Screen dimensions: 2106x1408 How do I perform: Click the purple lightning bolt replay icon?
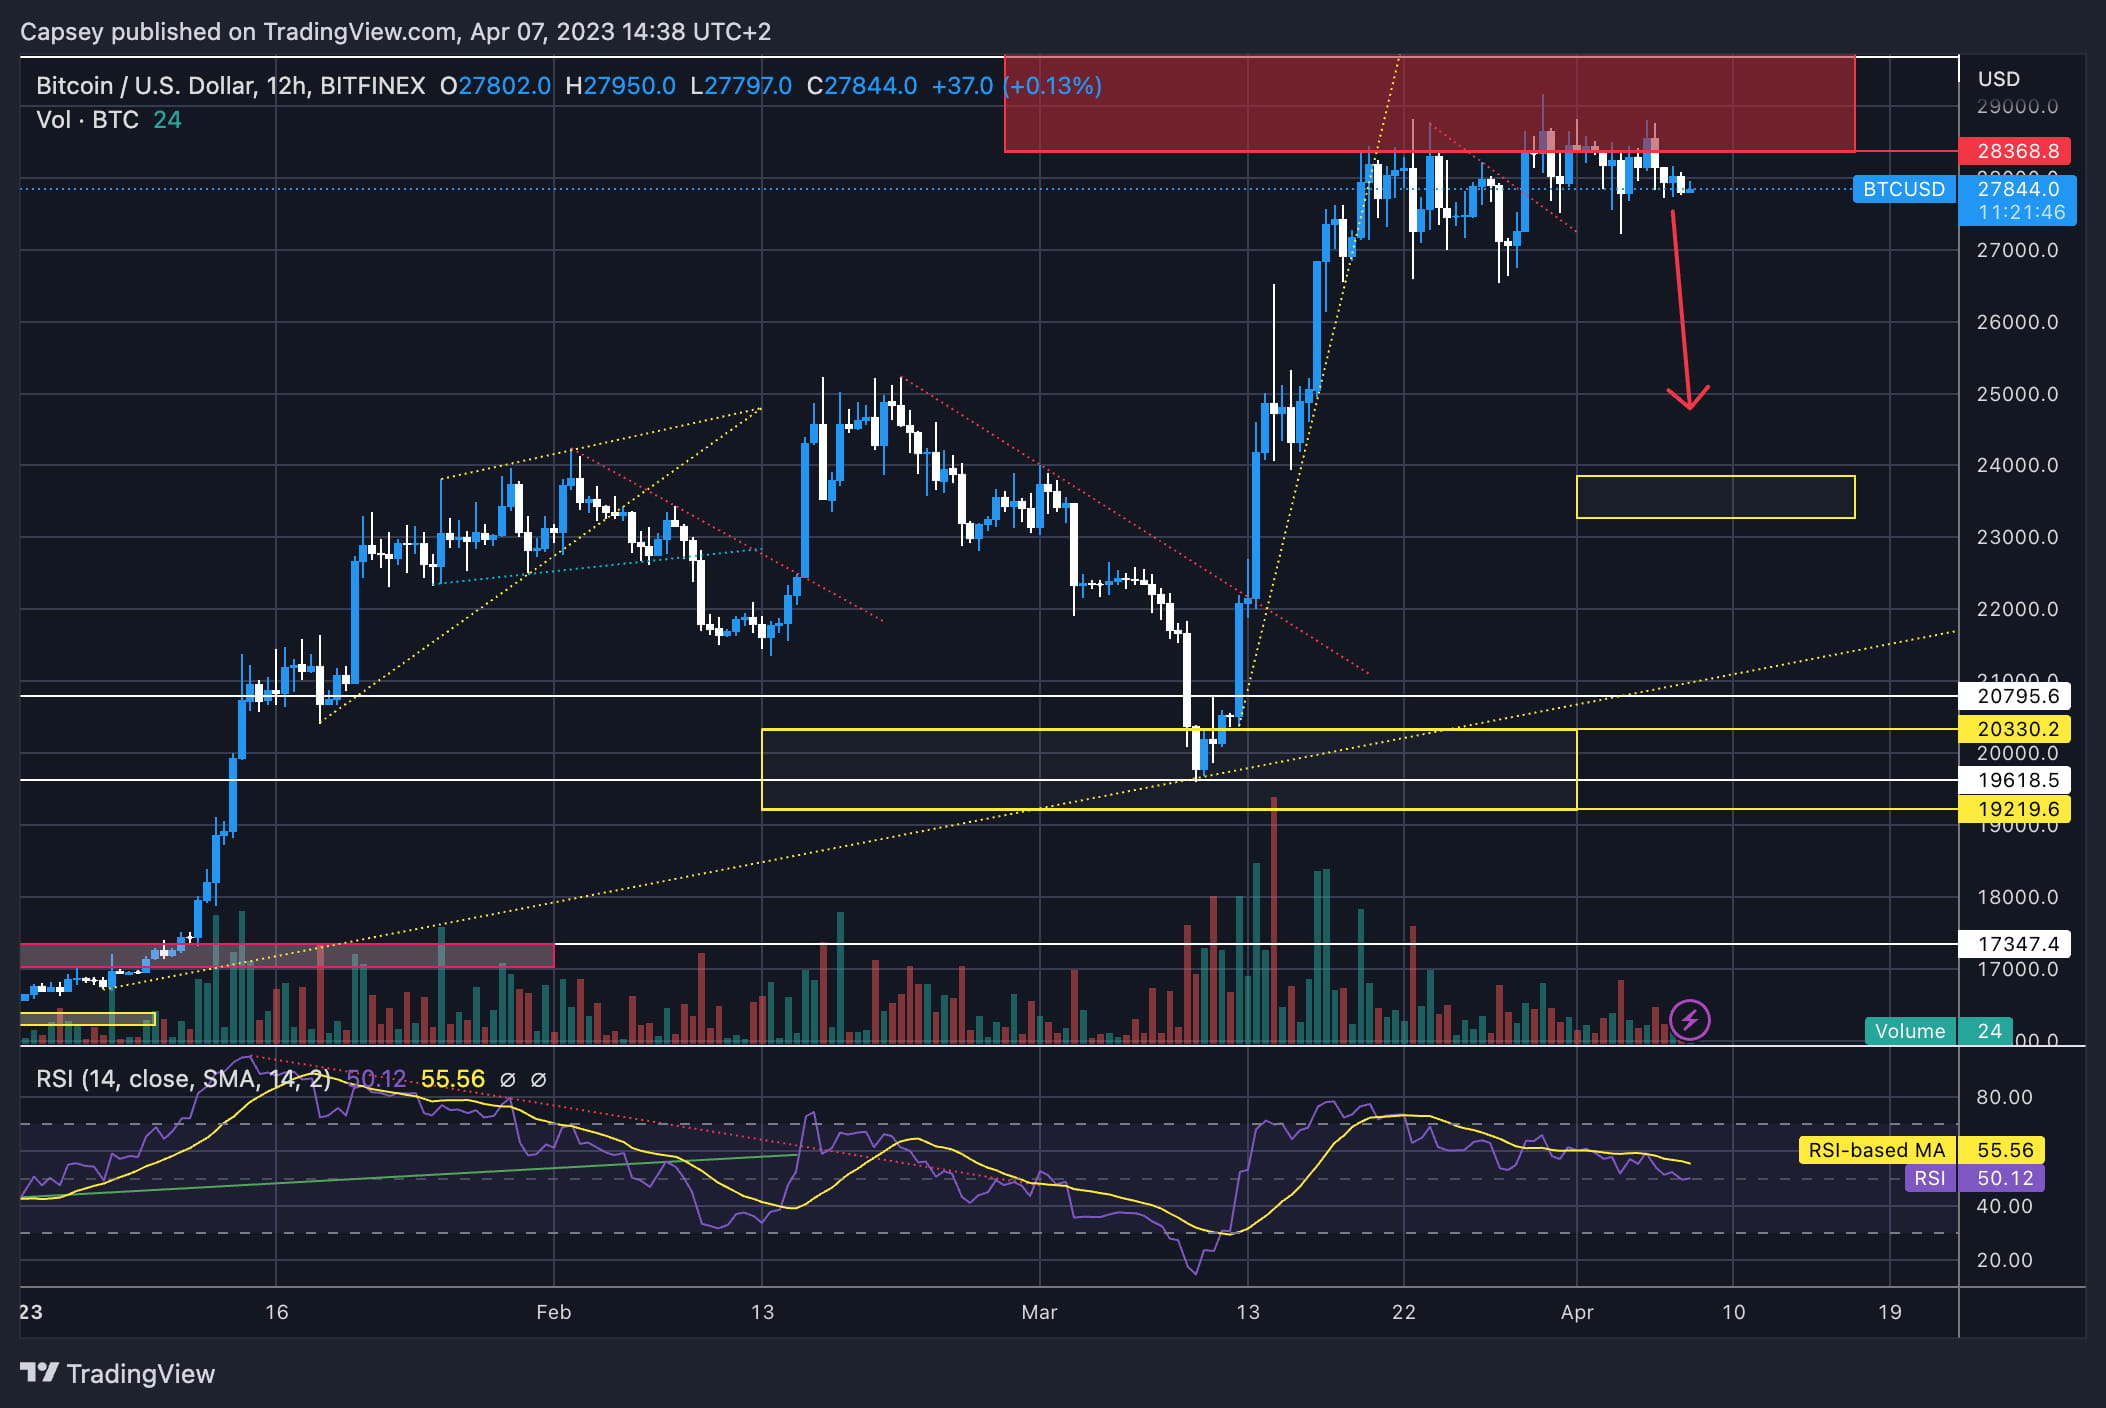point(1690,1020)
